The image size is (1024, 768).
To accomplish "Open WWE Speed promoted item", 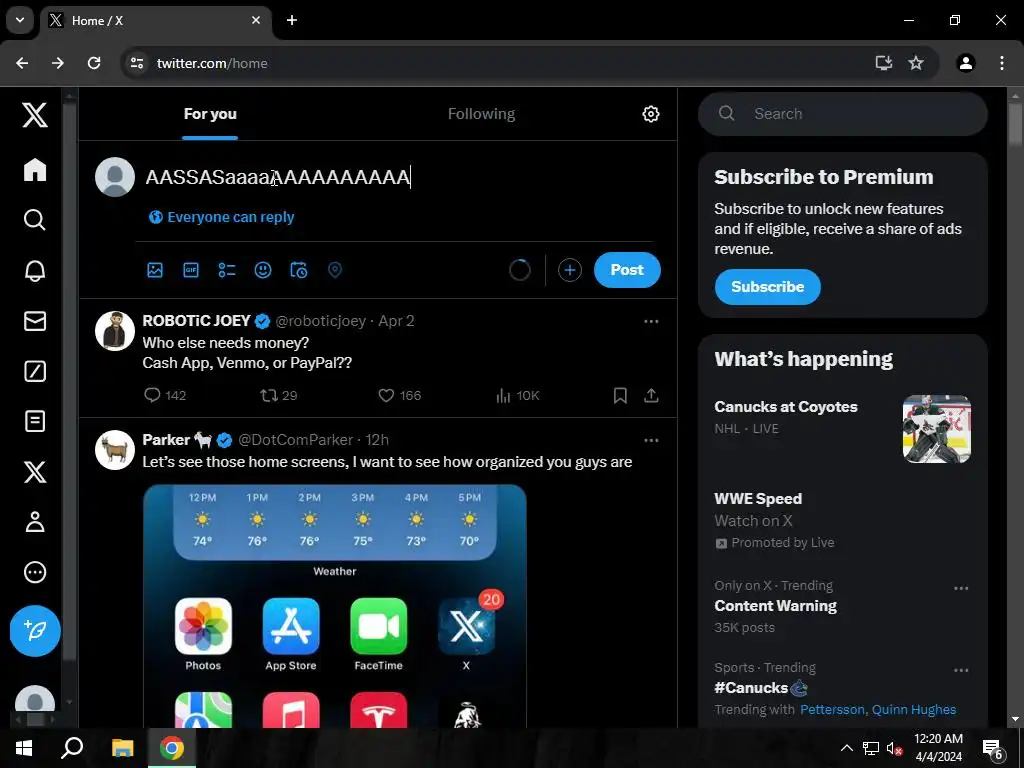I will (x=758, y=499).
